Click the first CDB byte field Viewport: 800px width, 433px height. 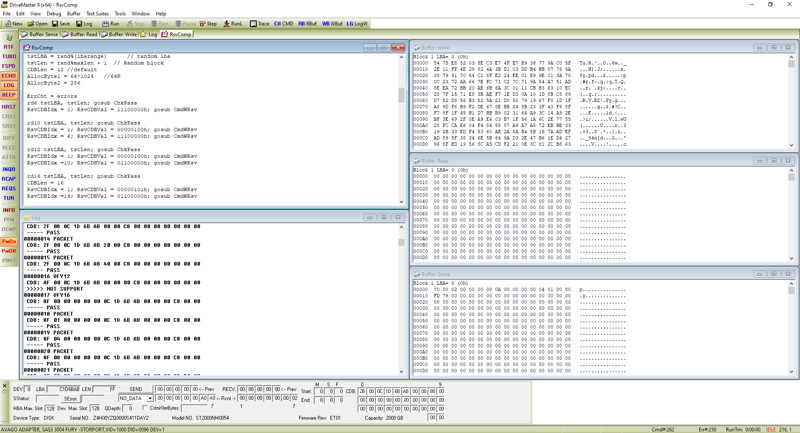click(x=362, y=391)
